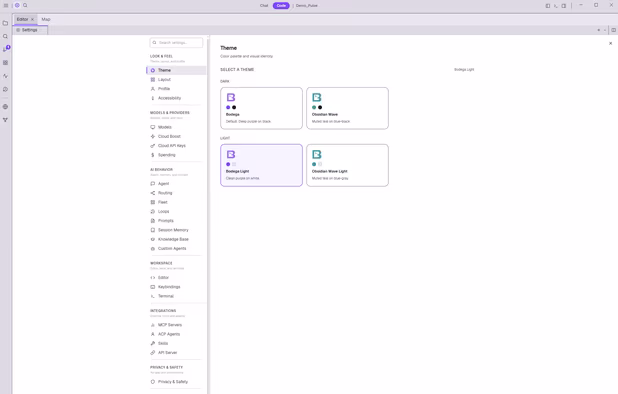Open Layout settings
The height and width of the screenshot is (394, 618).
pyautogui.click(x=176, y=80)
